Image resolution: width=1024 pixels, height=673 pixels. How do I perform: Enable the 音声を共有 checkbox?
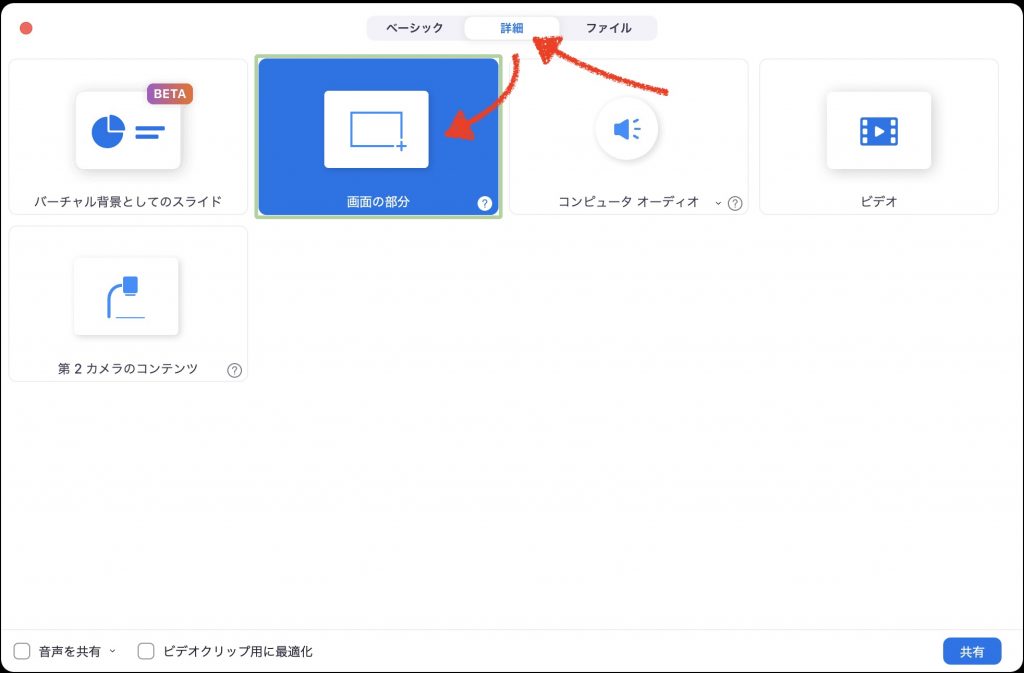[x=22, y=652]
